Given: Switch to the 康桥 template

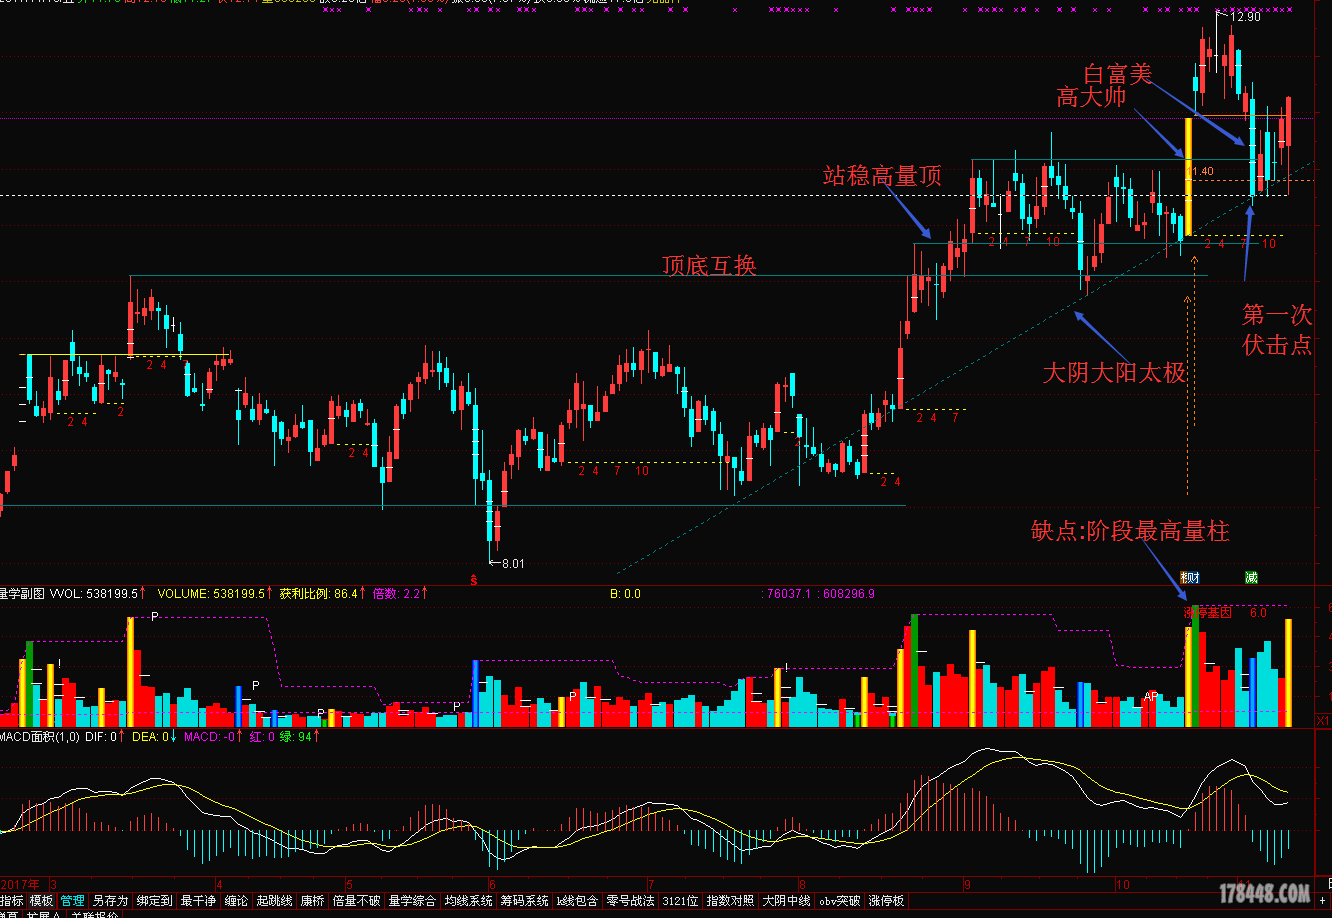Looking at the screenshot, I should (312, 900).
